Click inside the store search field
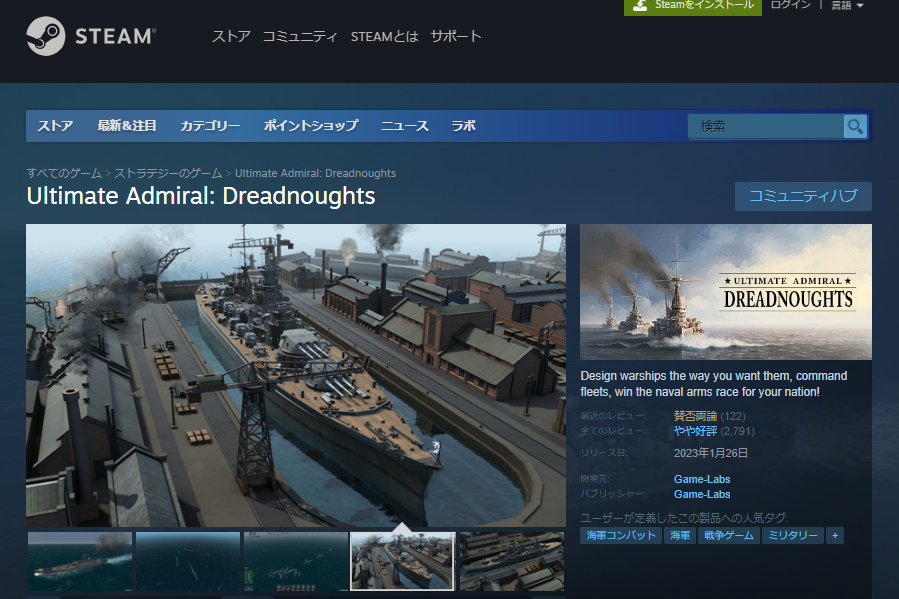Viewport: 899px width, 599px height. pyautogui.click(x=765, y=126)
